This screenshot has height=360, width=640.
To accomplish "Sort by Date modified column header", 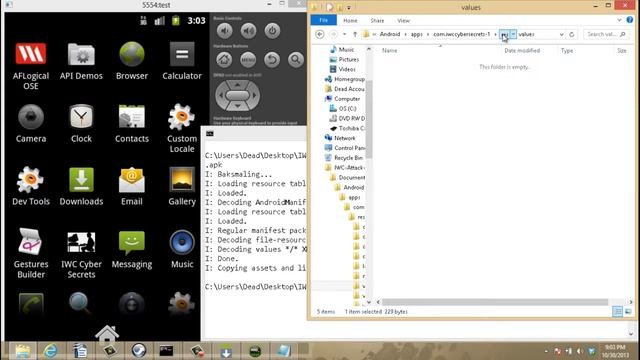I will tap(522, 51).
